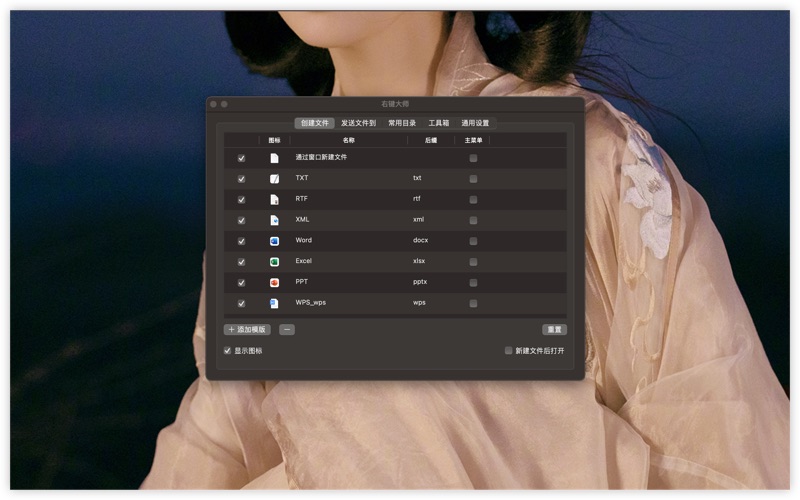Select the WPS_wps name cell
The width and height of the screenshot is (800, 500).
[311, 303]
